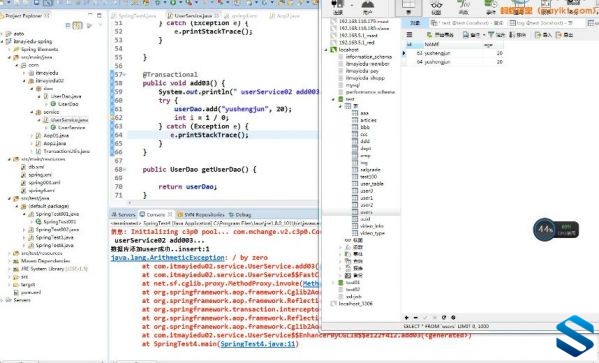This screenshot has height=363, width=599.
Task: Collapse the localhost connection in Navicat
Action: (326, 50)
